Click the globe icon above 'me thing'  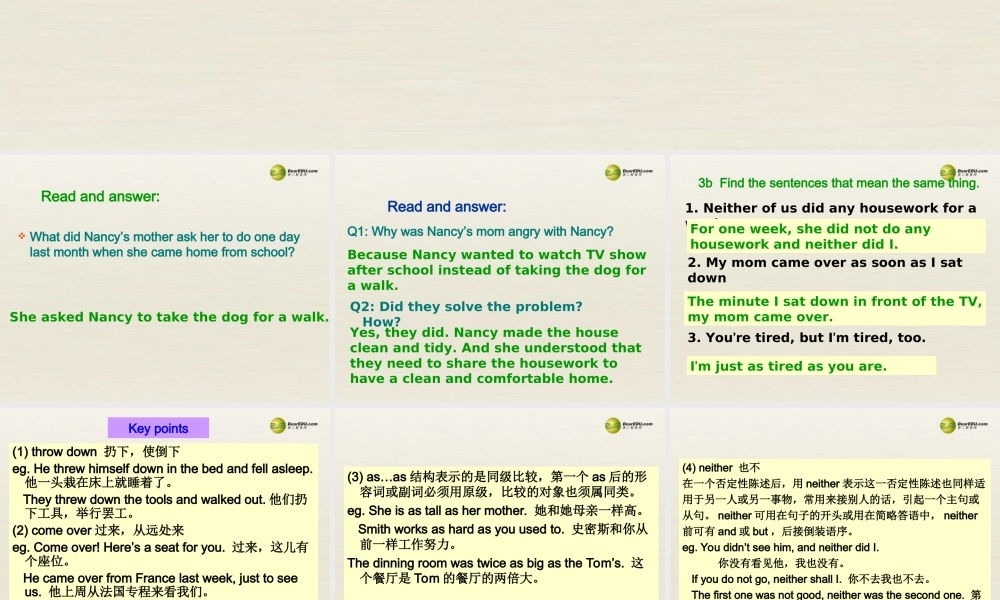click(950, 171)
